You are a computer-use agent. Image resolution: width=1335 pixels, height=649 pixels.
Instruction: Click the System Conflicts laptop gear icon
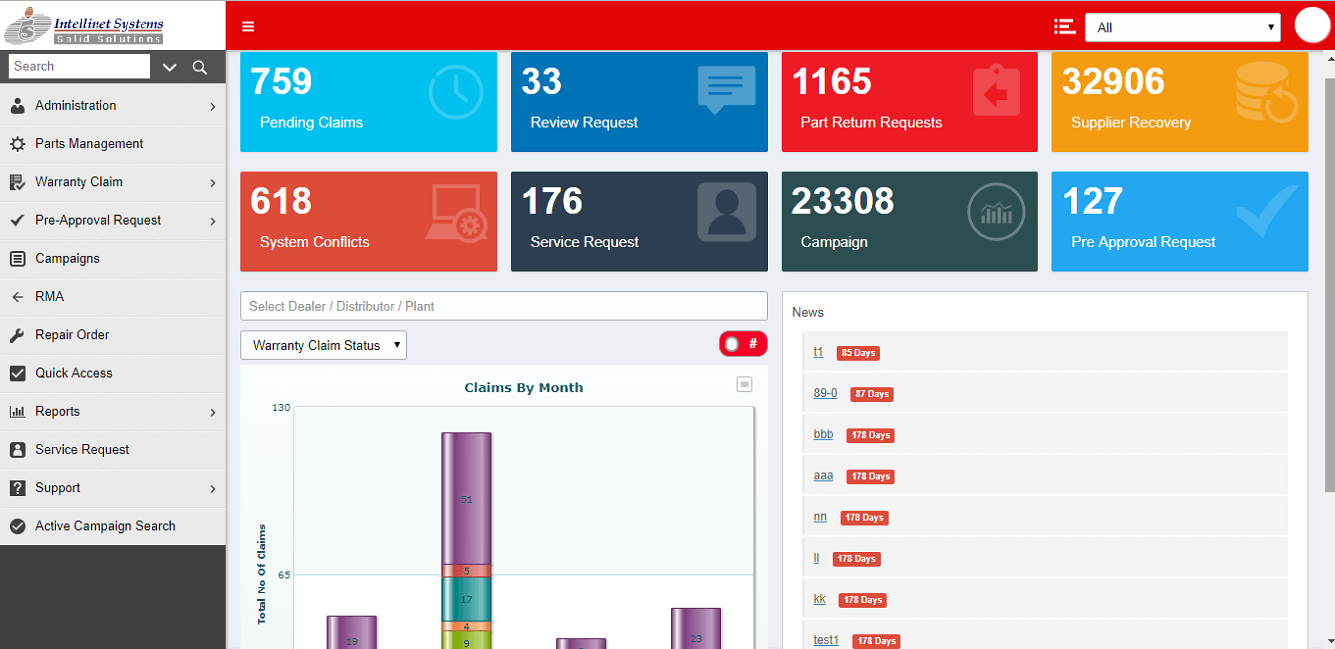pyautogui.click(x=457, y=212)
